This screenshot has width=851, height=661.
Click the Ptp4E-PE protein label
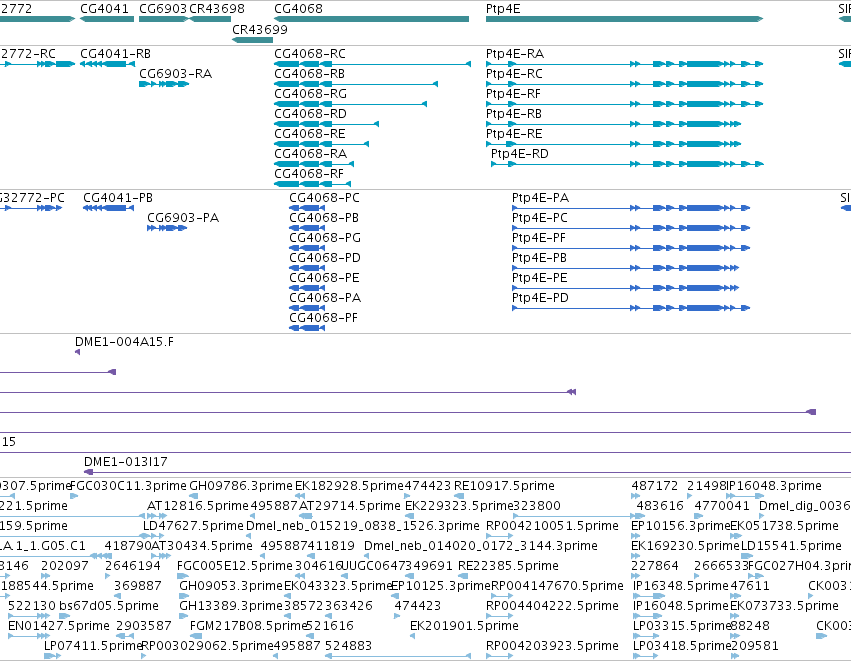pyautogui.click(x=539, y=278)
